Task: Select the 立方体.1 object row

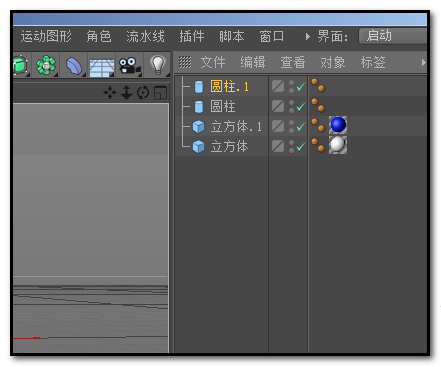Action: coord(236,127)
